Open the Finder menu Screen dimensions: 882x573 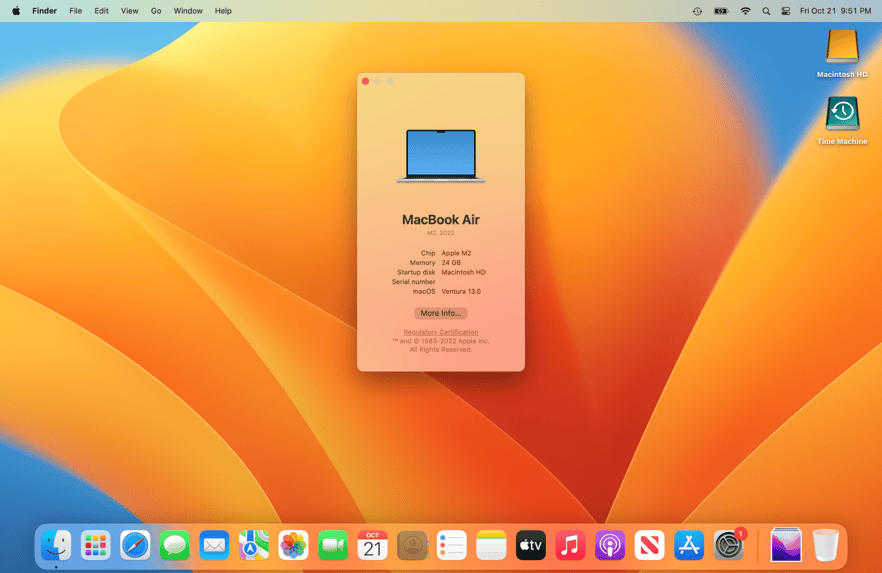coord(44,11)
